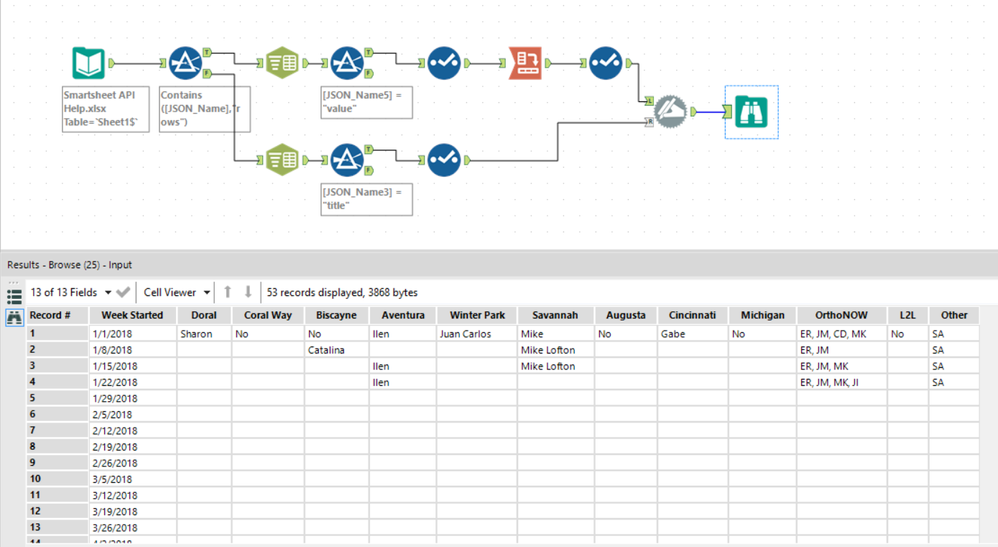
Task: Select the cell containing Sharon
Action: (204, 334)
